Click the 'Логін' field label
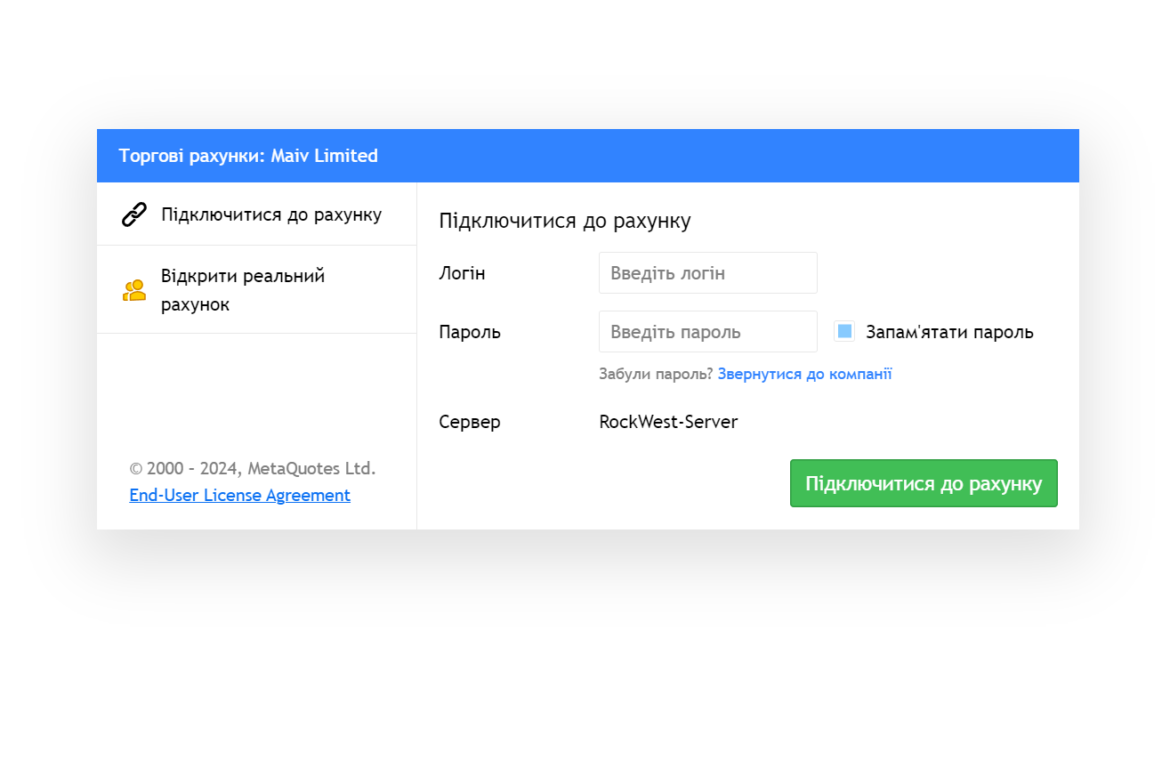 [x=462, y=274]
